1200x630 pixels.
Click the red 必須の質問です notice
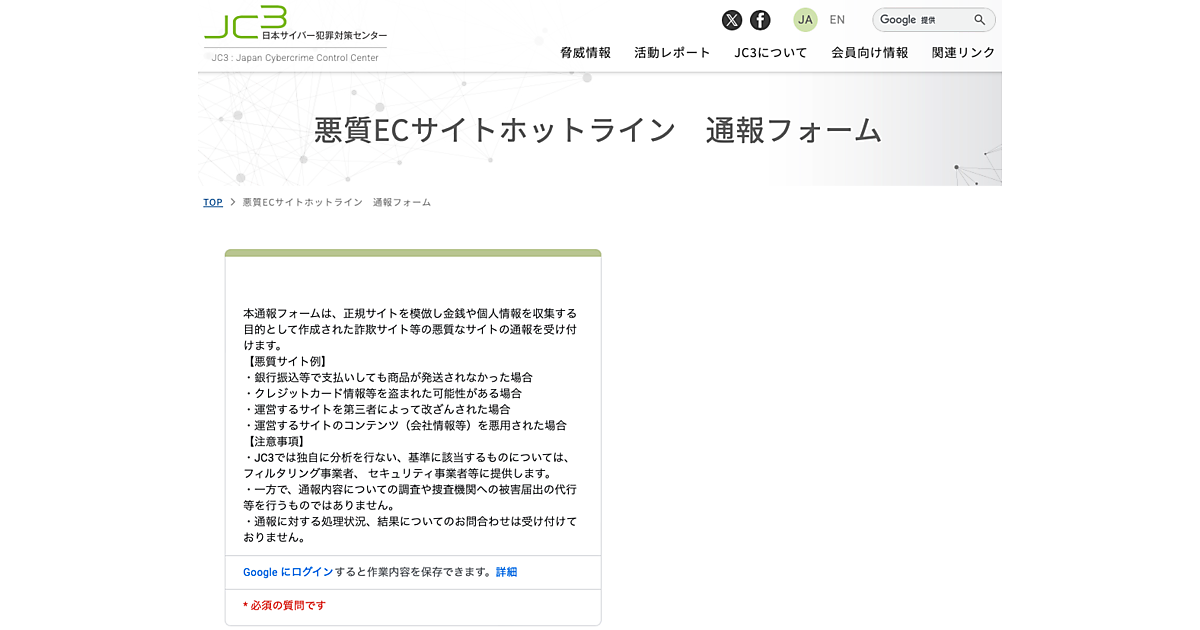coord(285,605)
